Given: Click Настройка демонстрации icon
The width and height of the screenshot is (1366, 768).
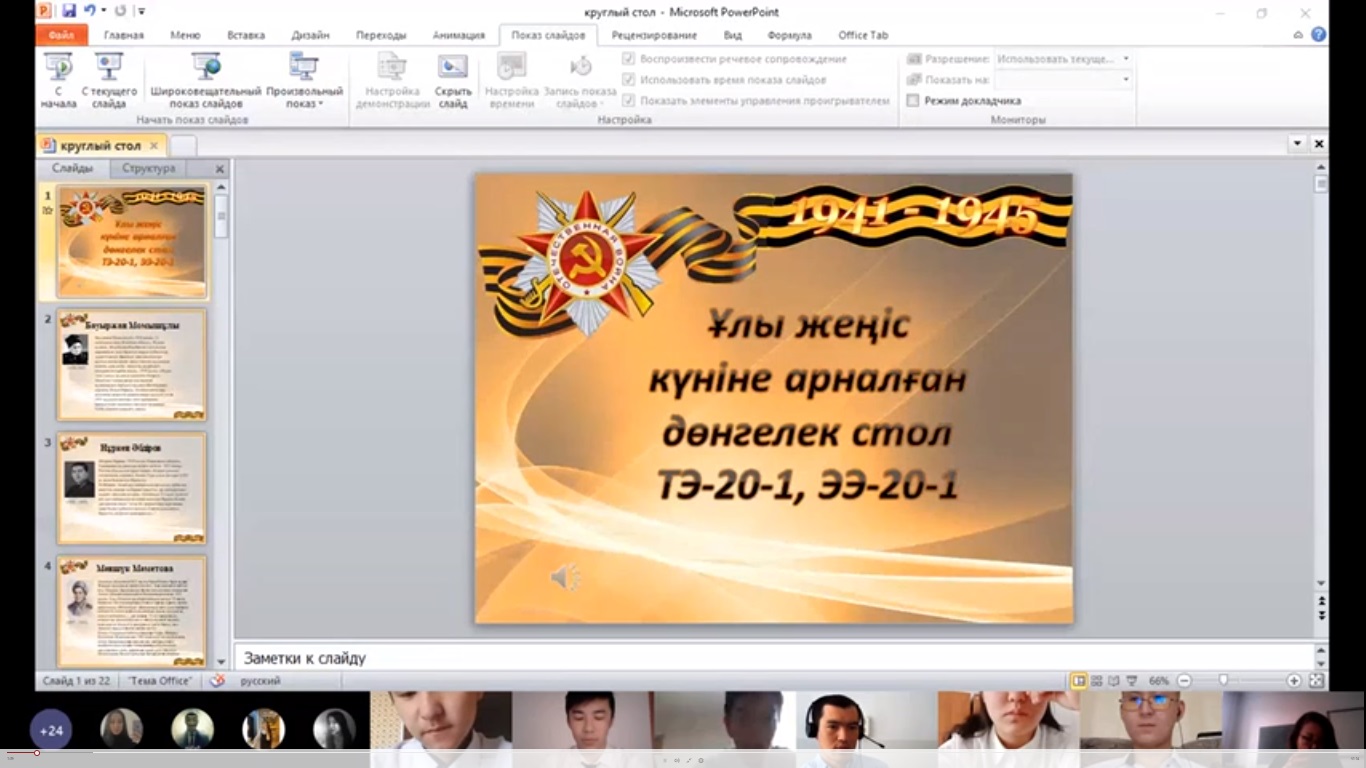Looking at the screenshot, I should [392, 67].
